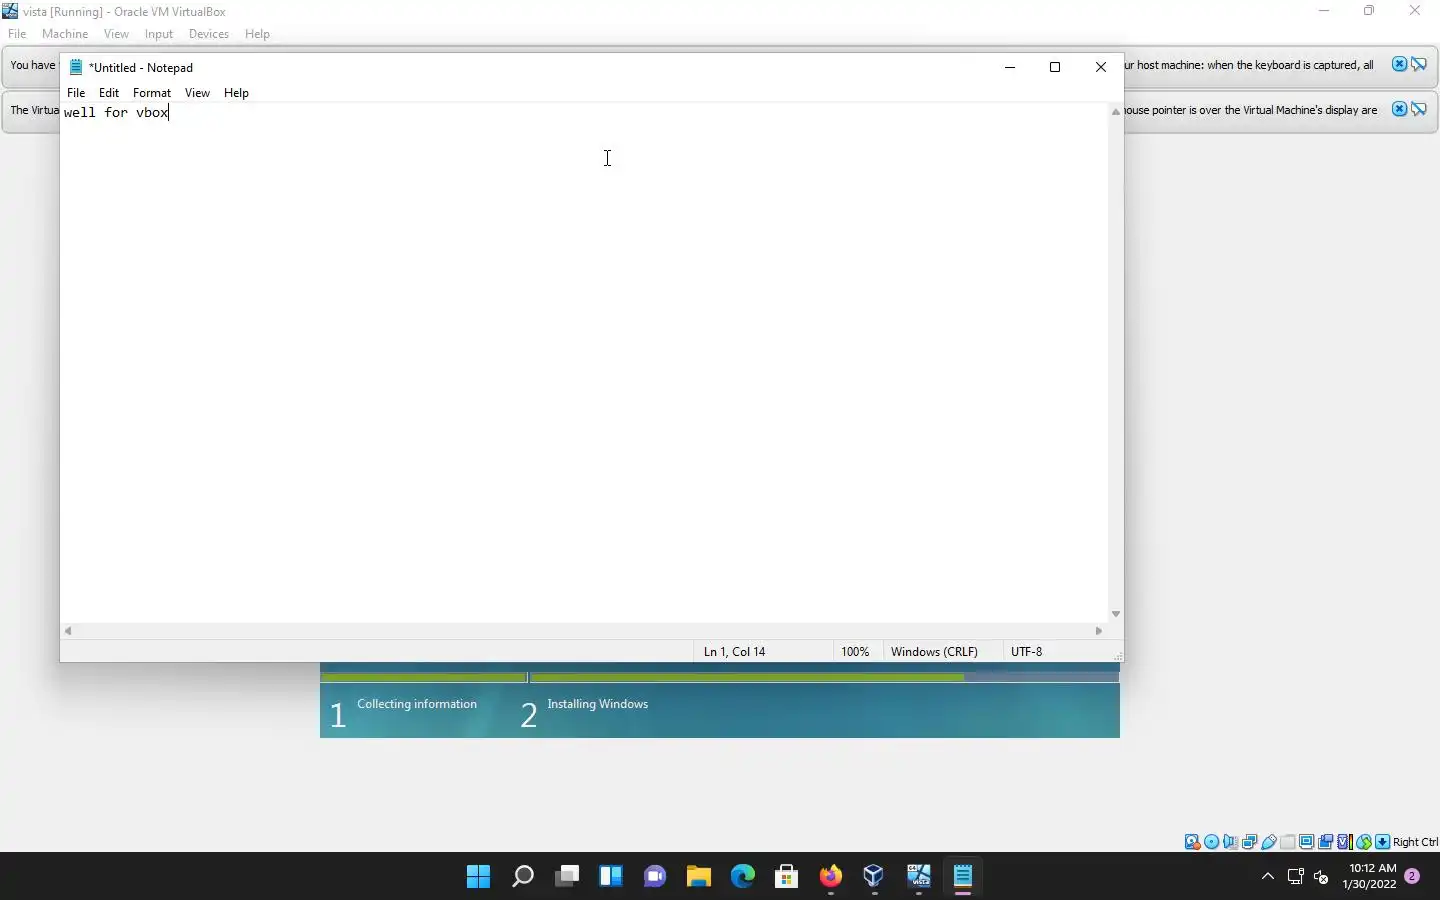Click the VirtualBox recording status icon
1440x900 pixels.
1325,842
